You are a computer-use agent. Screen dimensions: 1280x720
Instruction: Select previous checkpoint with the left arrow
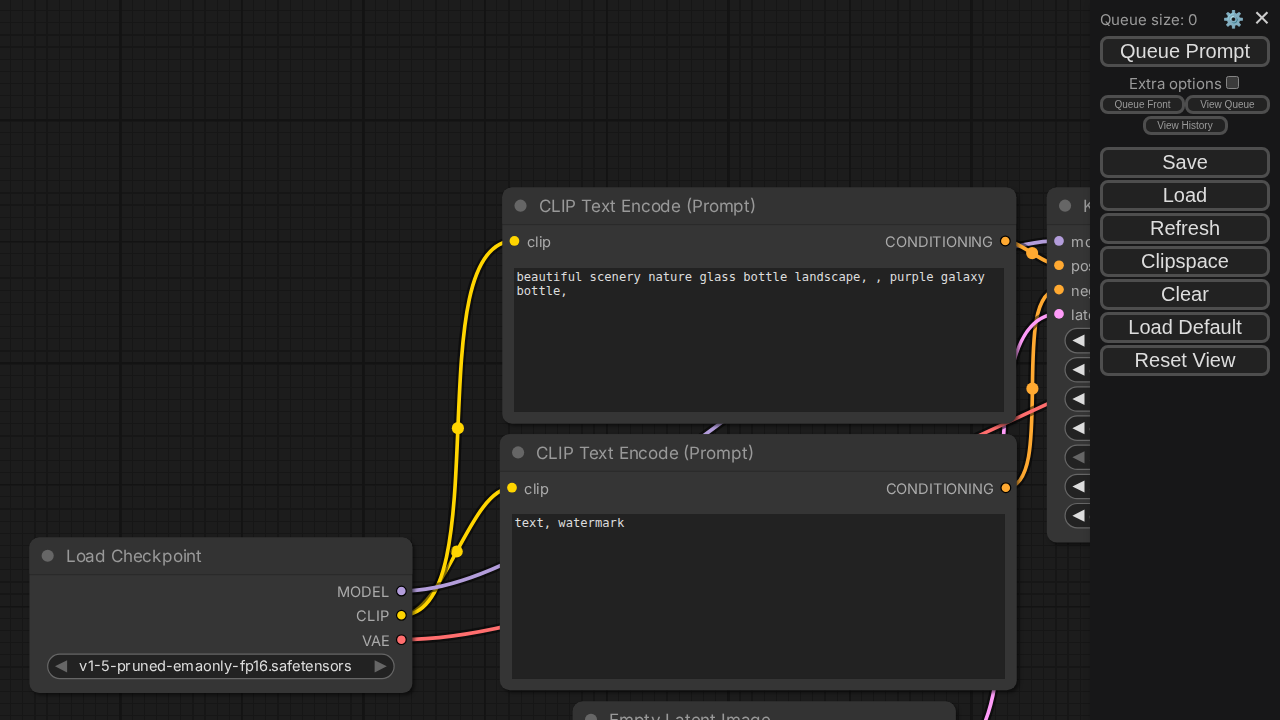coord(61,666)
